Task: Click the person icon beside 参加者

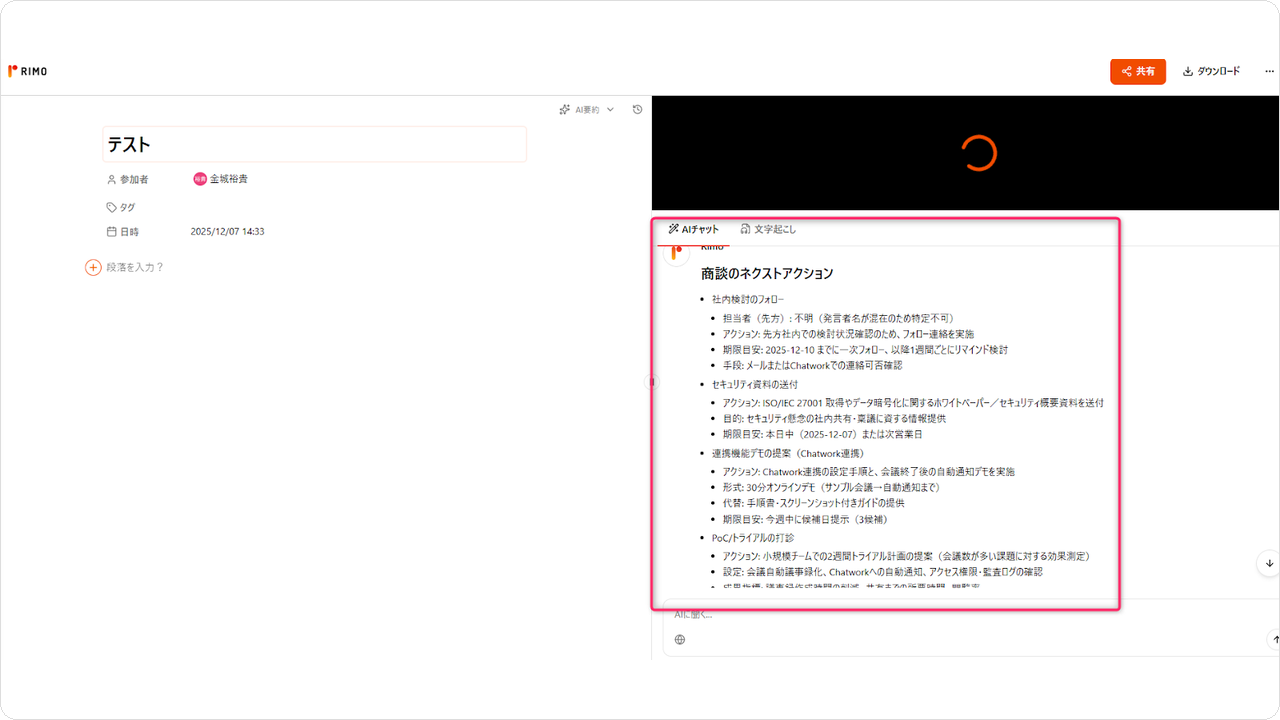Action: pos(112,179)
